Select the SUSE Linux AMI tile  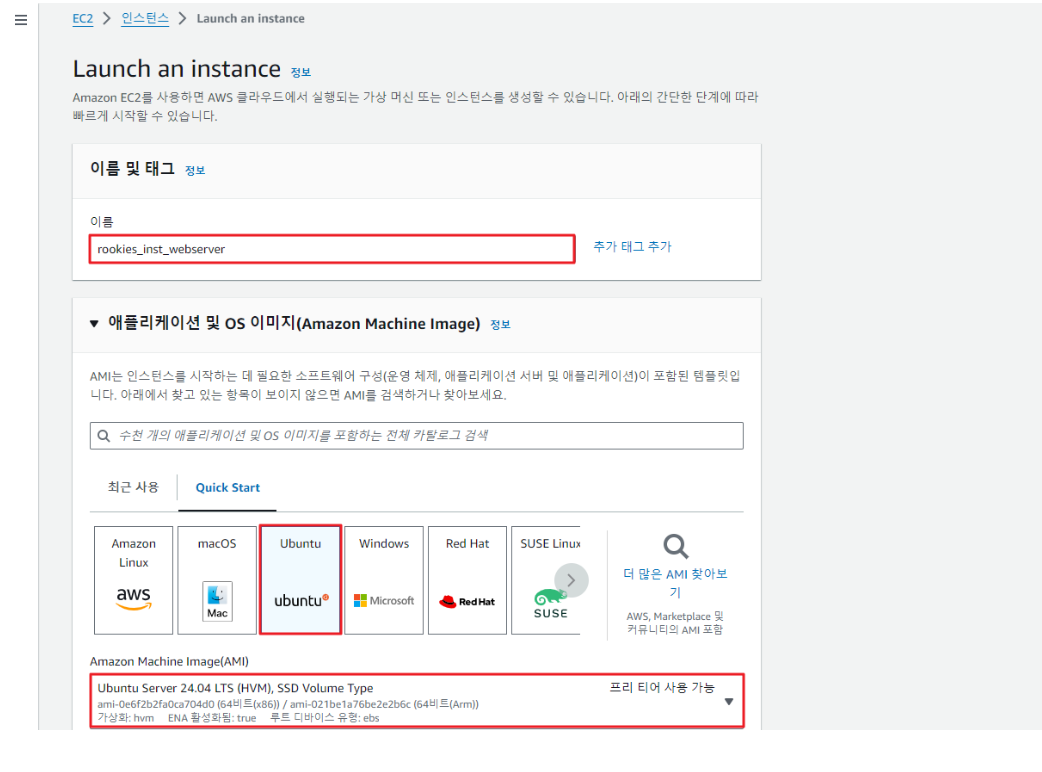(x=546, y=580)
